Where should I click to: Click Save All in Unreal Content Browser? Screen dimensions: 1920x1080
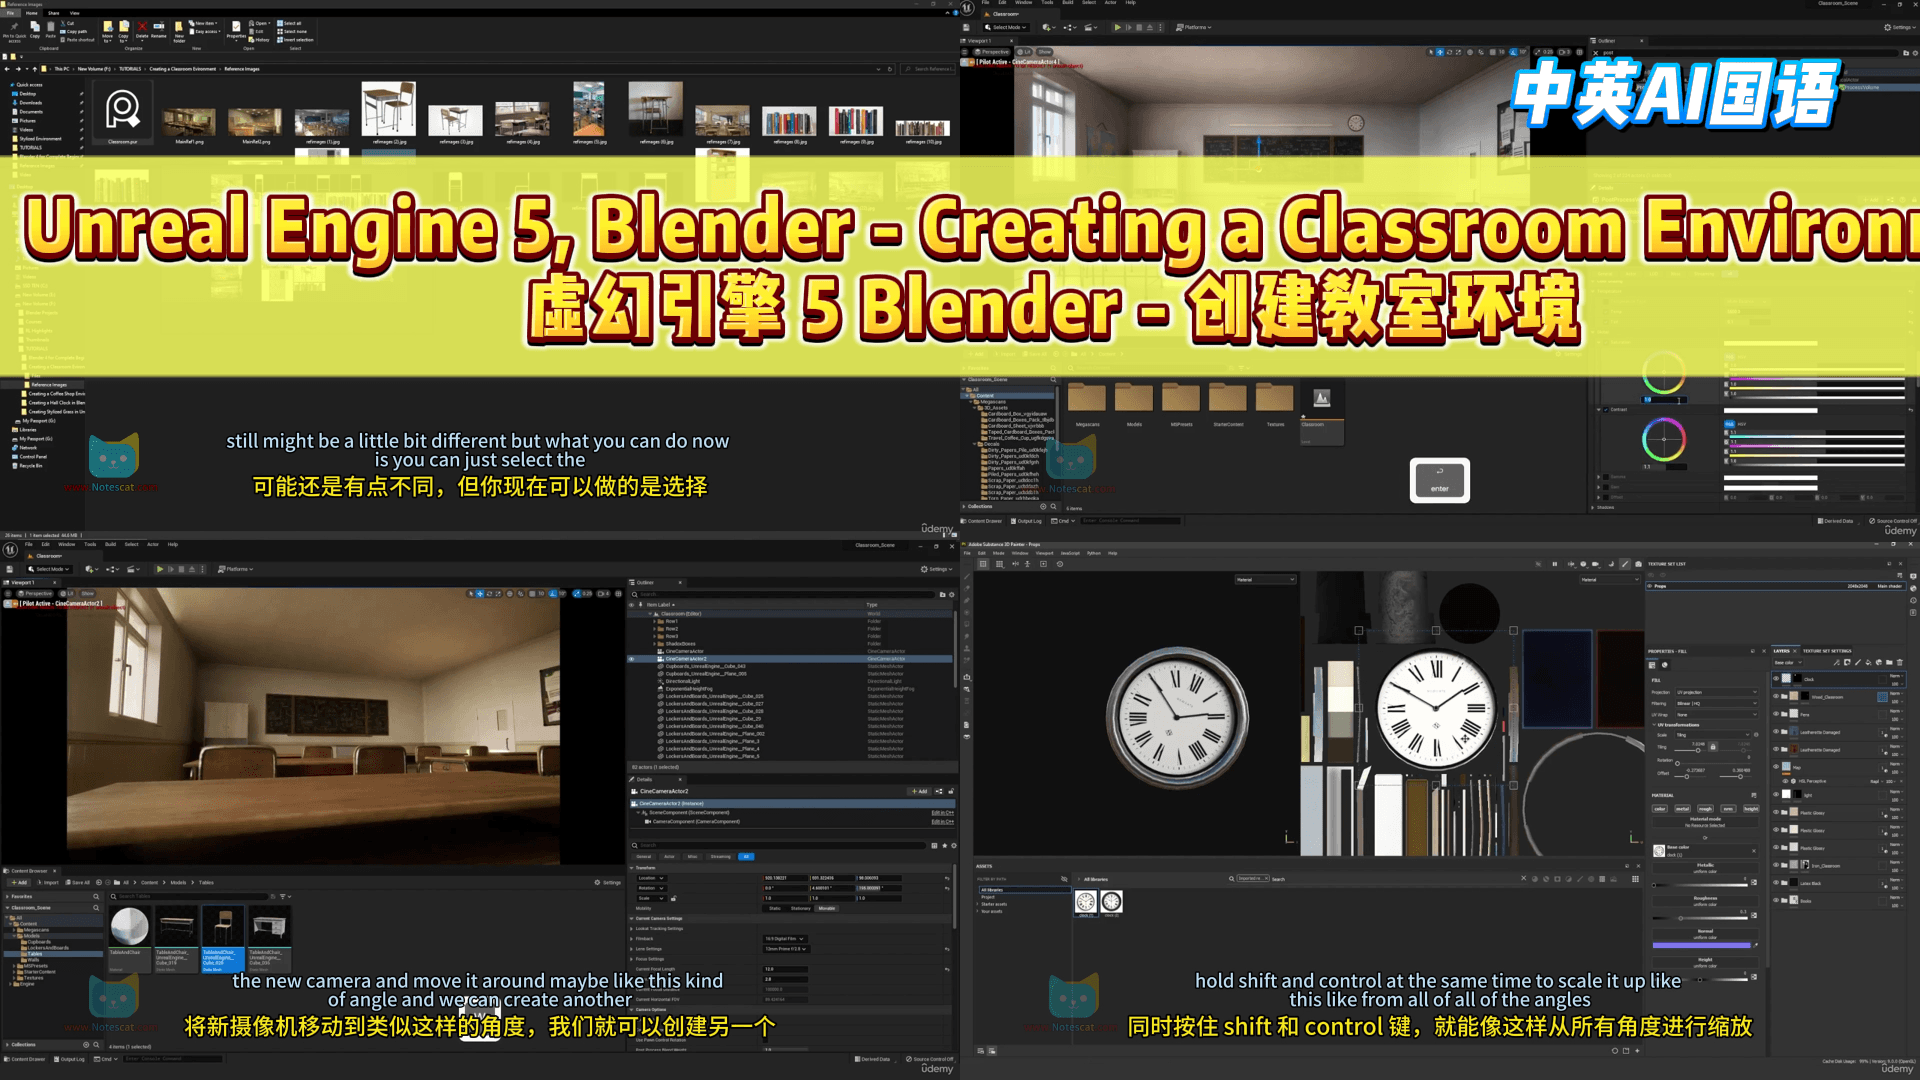[77, 883]
